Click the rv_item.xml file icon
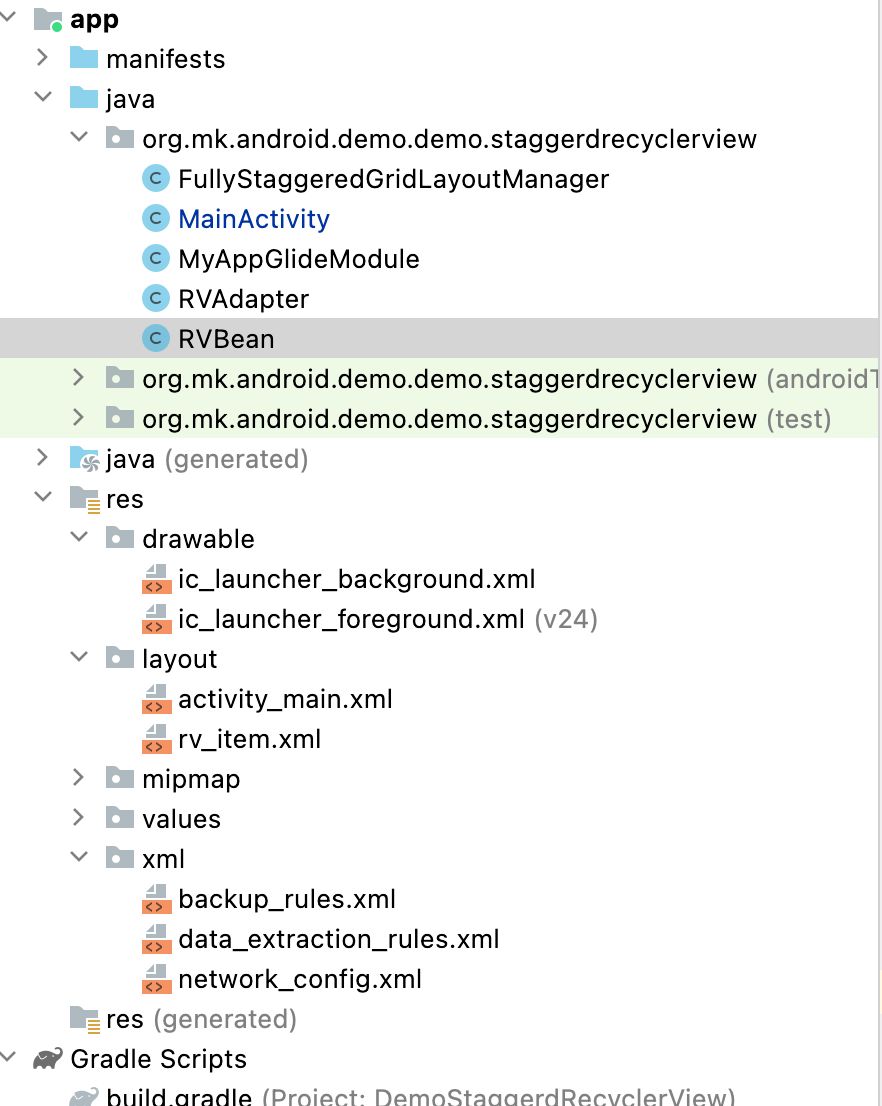This screenshot has width=882, height=1106. 156,740
